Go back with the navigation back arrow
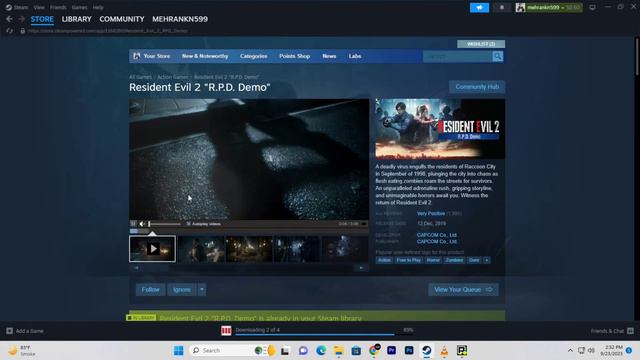The width and height of the screenshot is (640, 360). point(9,19)
